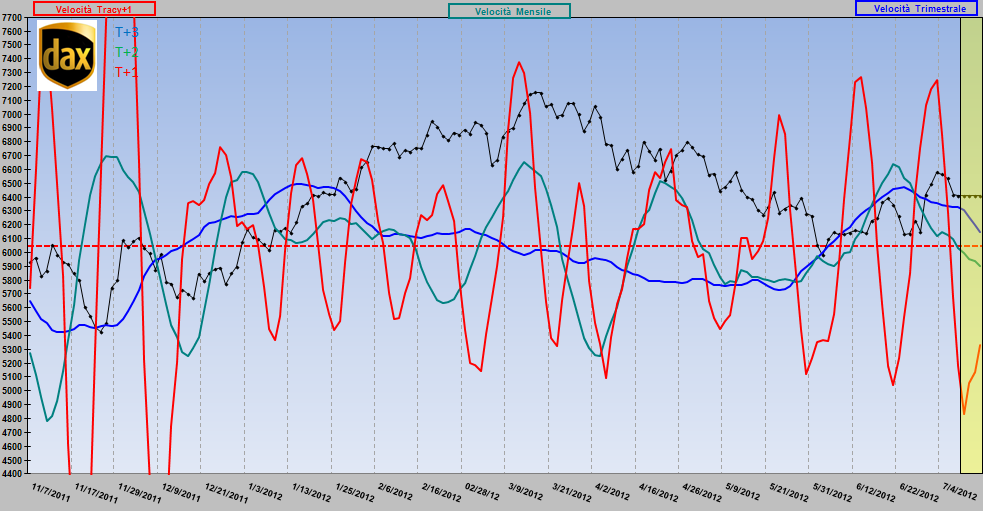
Task: Click the 7000 y-axis value
Action: coord(12,114)
